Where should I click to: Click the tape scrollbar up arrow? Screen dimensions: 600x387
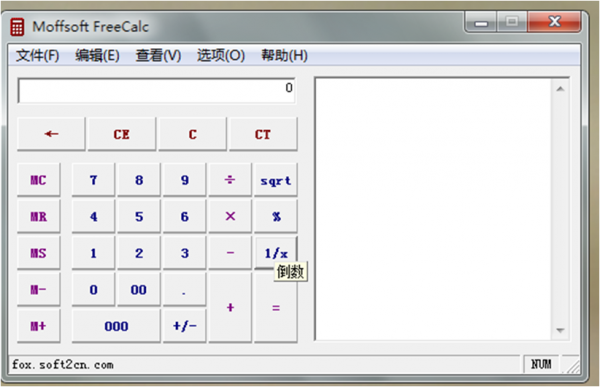click(x=560, y=89)
